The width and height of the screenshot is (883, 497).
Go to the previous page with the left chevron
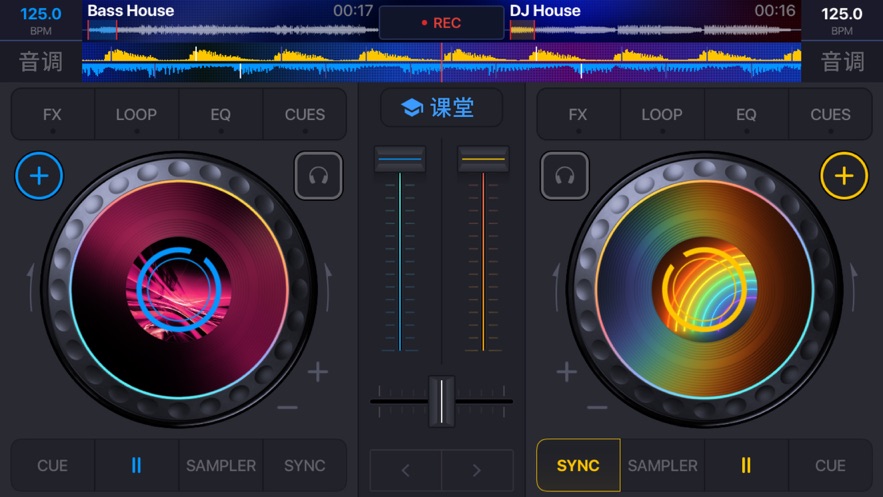(x=405, y=470)
